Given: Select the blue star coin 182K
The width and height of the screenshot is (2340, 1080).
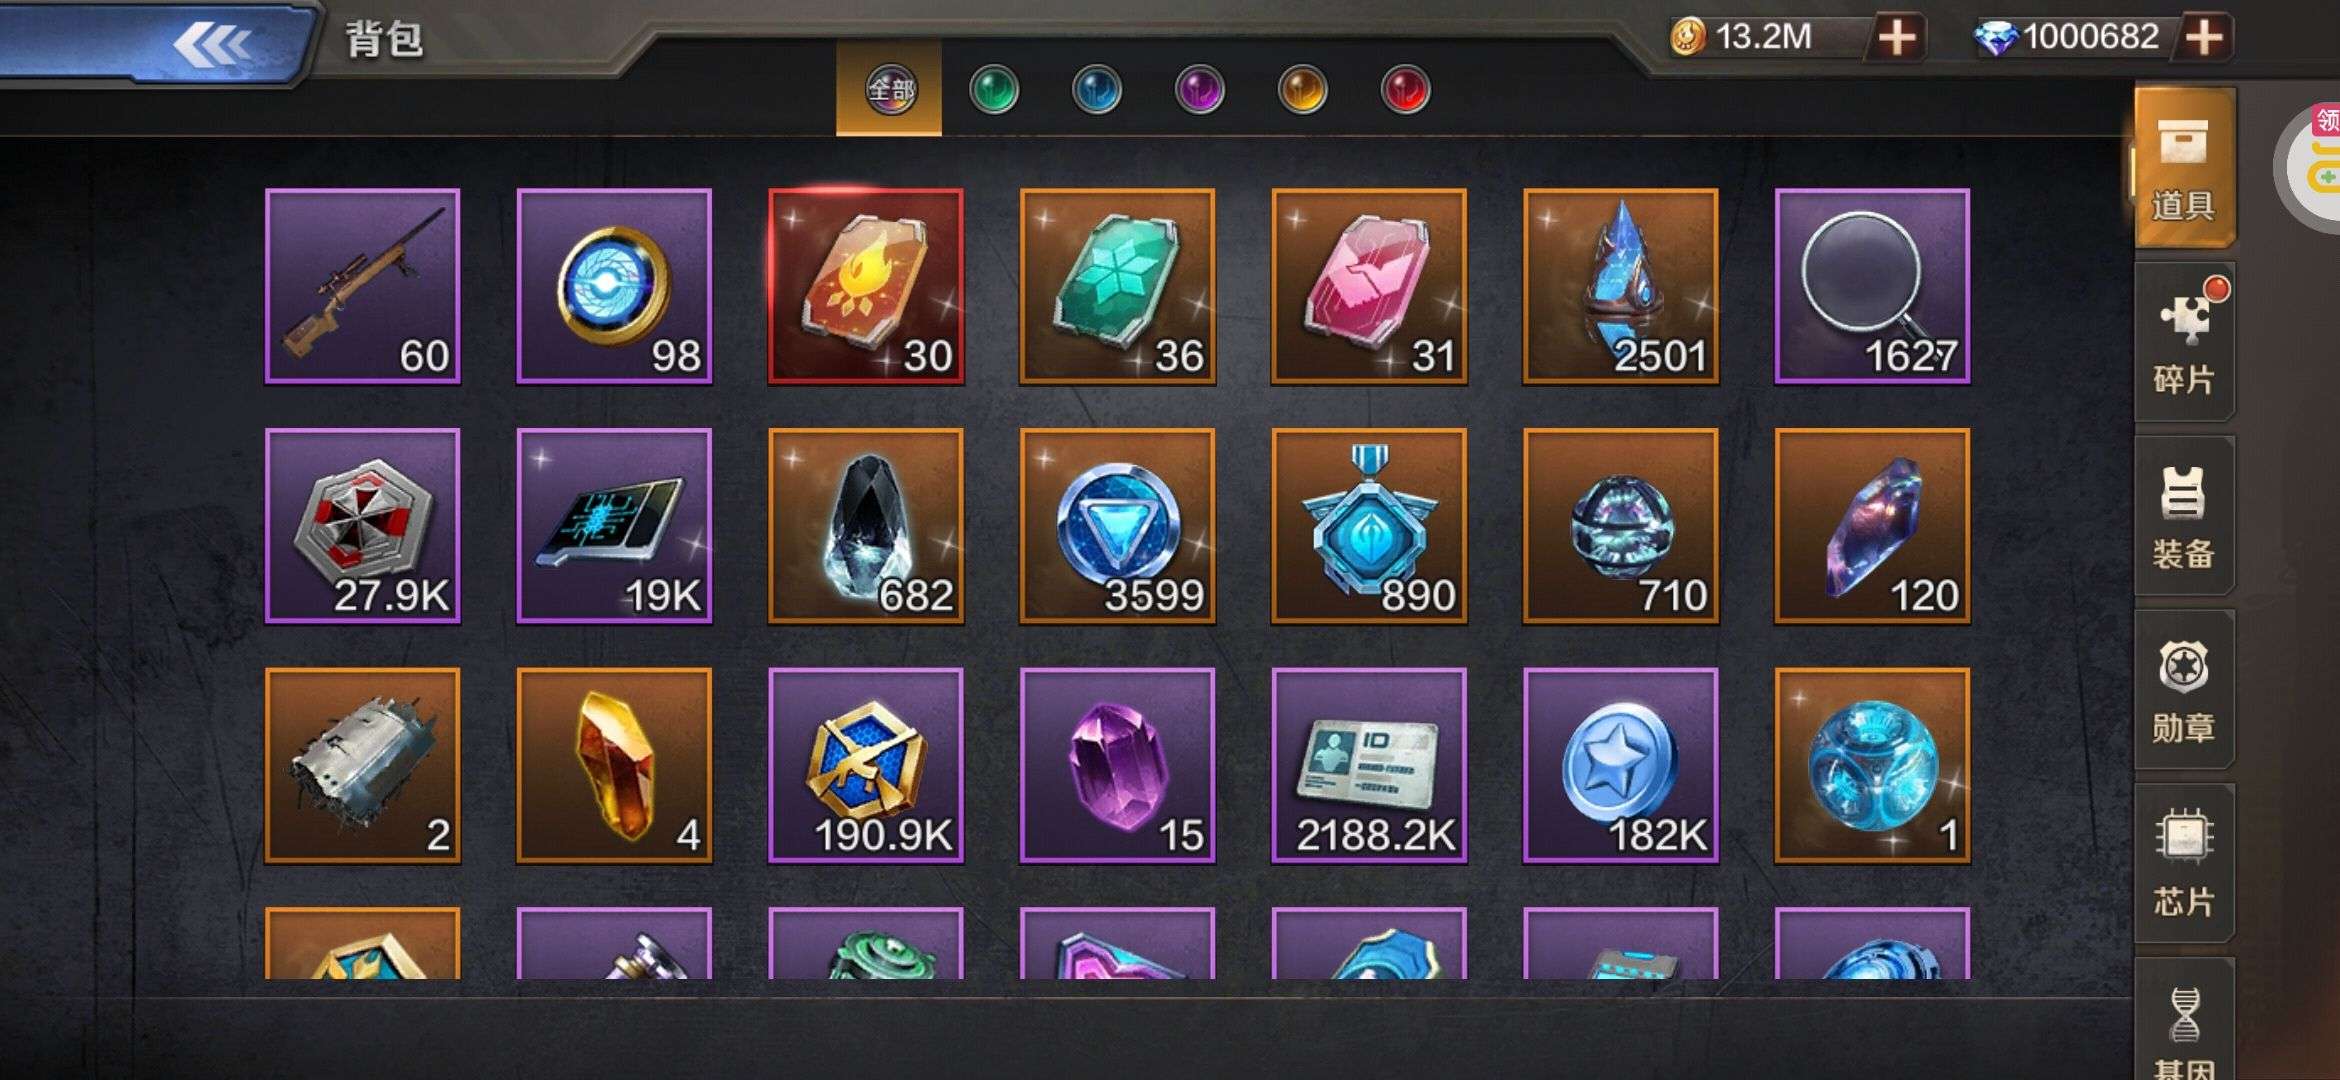Looking at the screenshot, I should [1620, 766].
